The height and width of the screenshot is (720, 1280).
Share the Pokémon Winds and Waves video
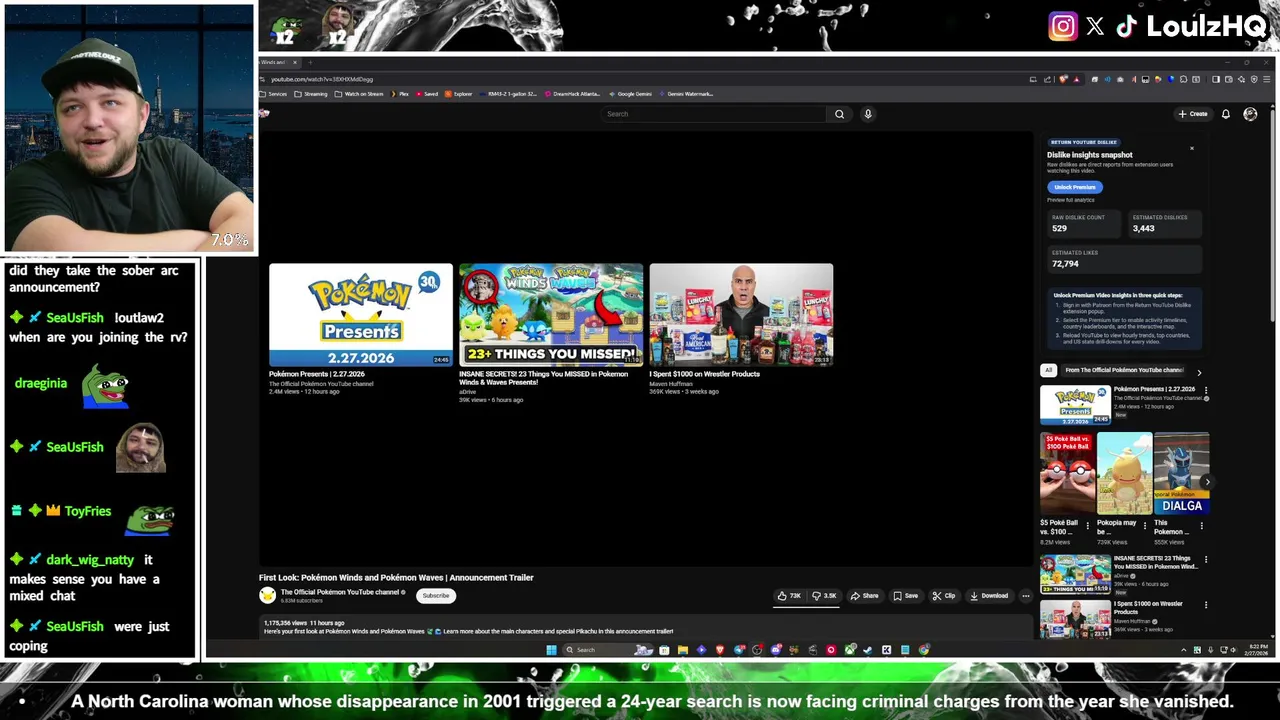click(865, 596)
